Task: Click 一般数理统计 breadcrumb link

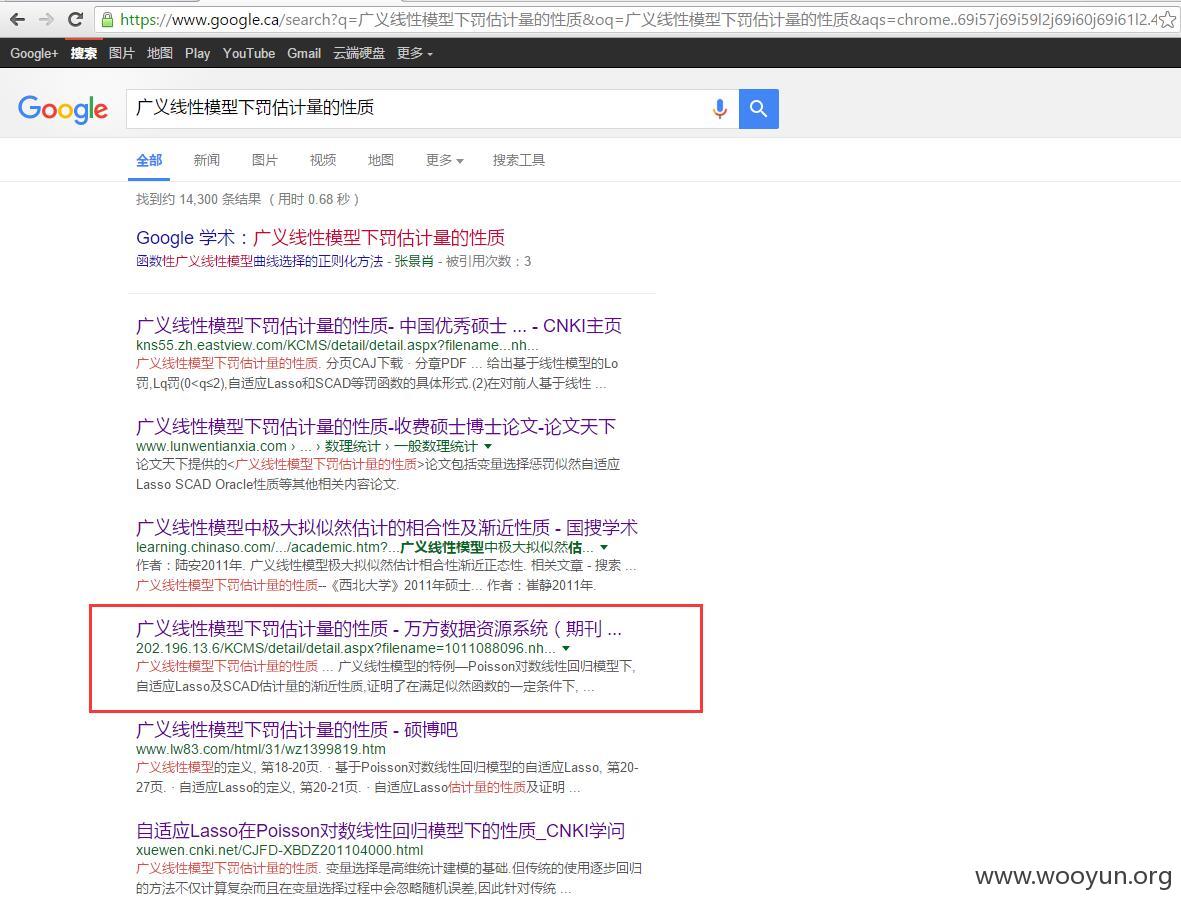Action: 436,446
